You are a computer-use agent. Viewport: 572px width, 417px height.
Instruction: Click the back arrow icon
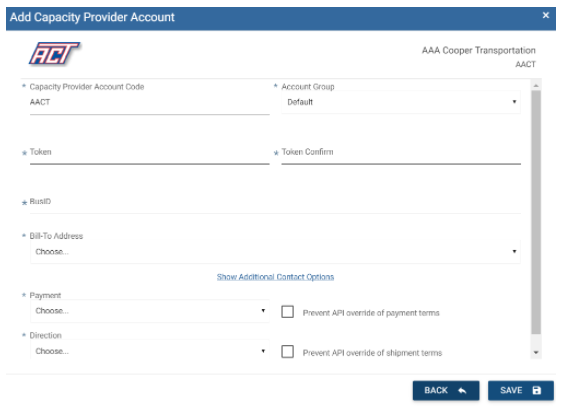[x=462, y=390]
